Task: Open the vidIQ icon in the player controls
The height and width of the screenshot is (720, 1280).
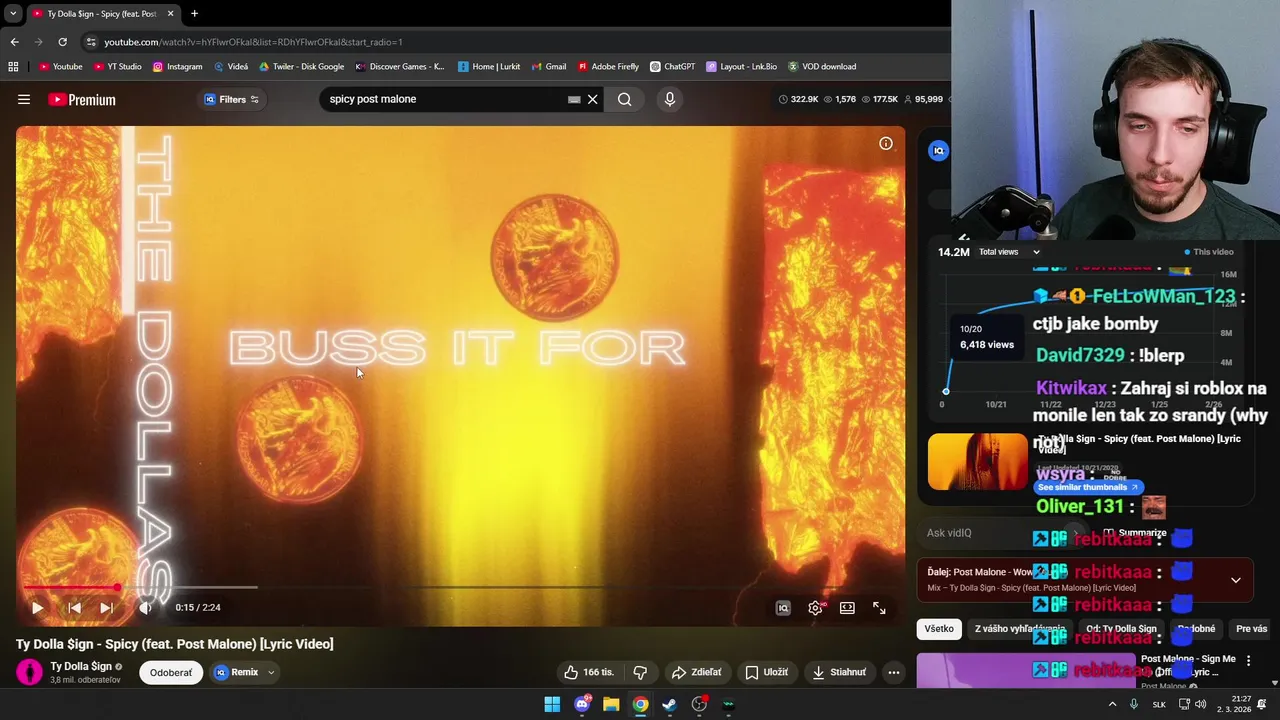Action: click(783, 607)
